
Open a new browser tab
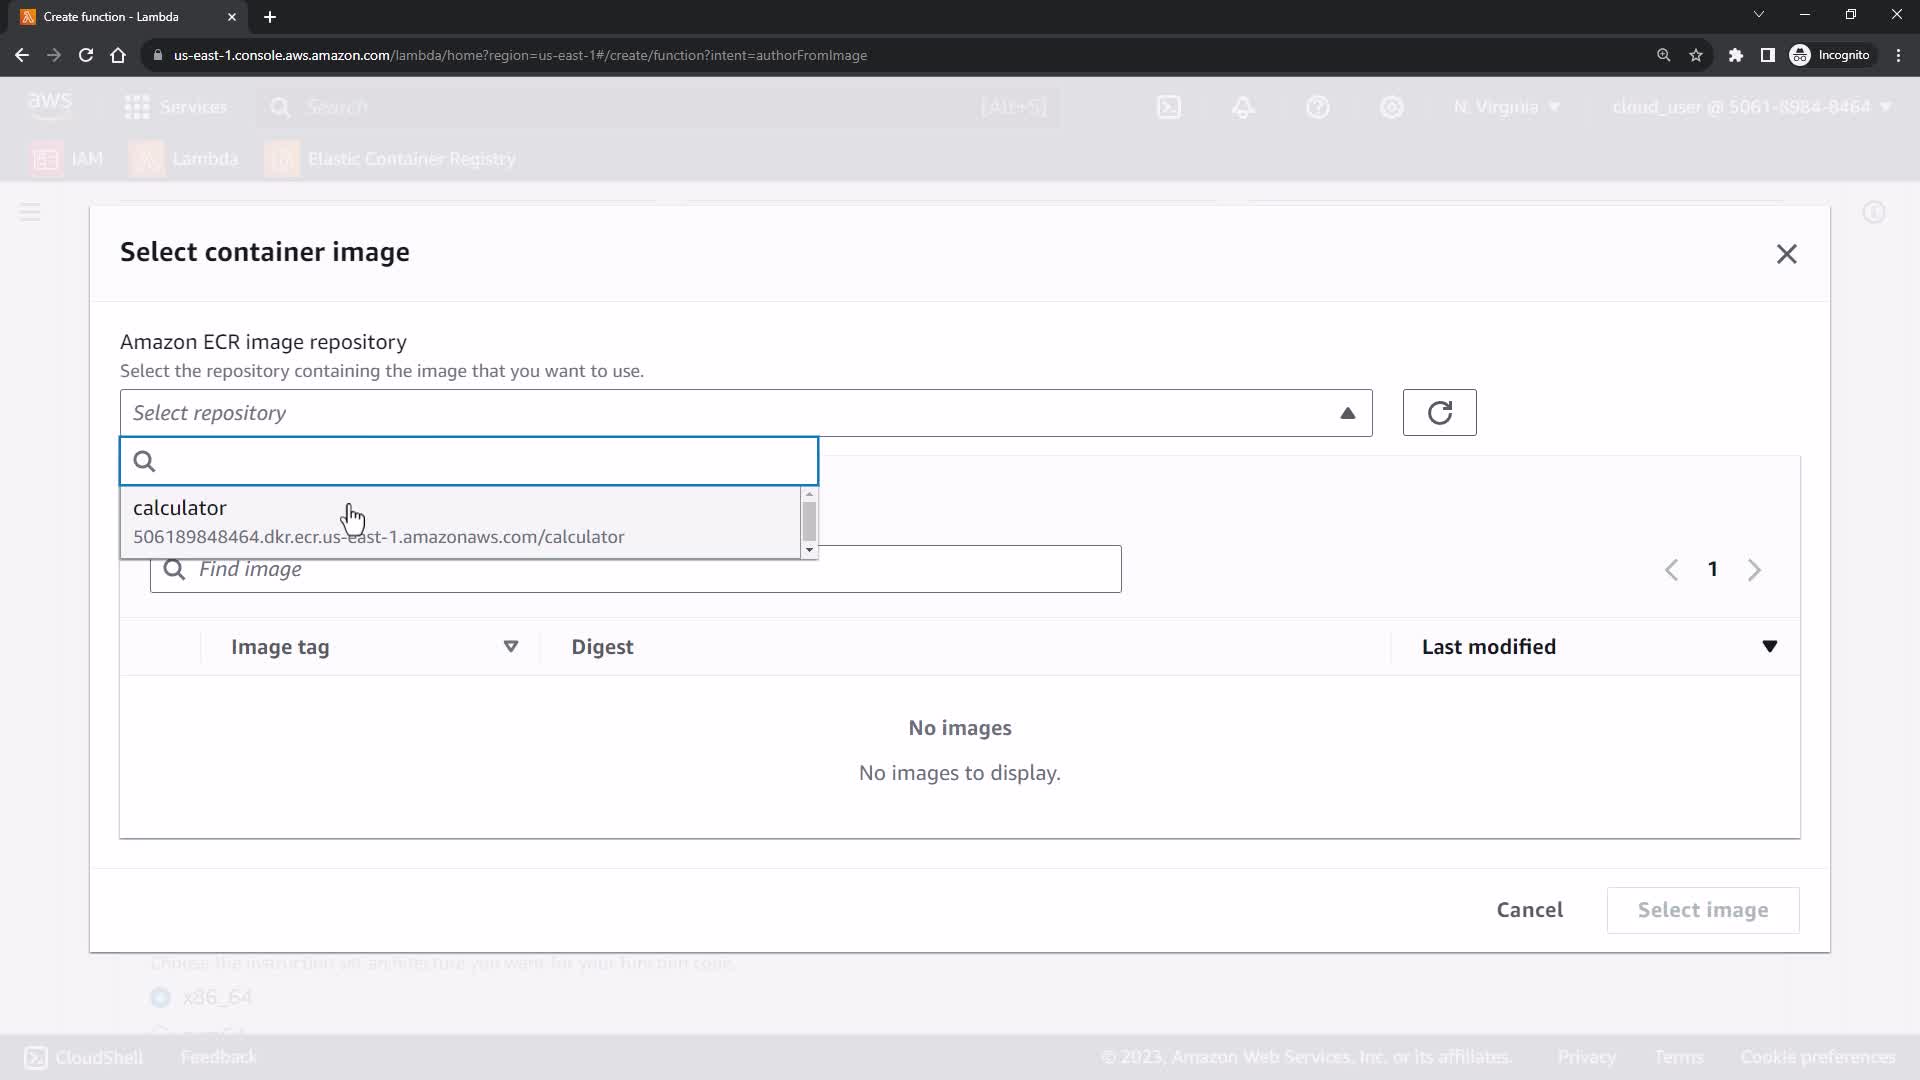(270, 17)
